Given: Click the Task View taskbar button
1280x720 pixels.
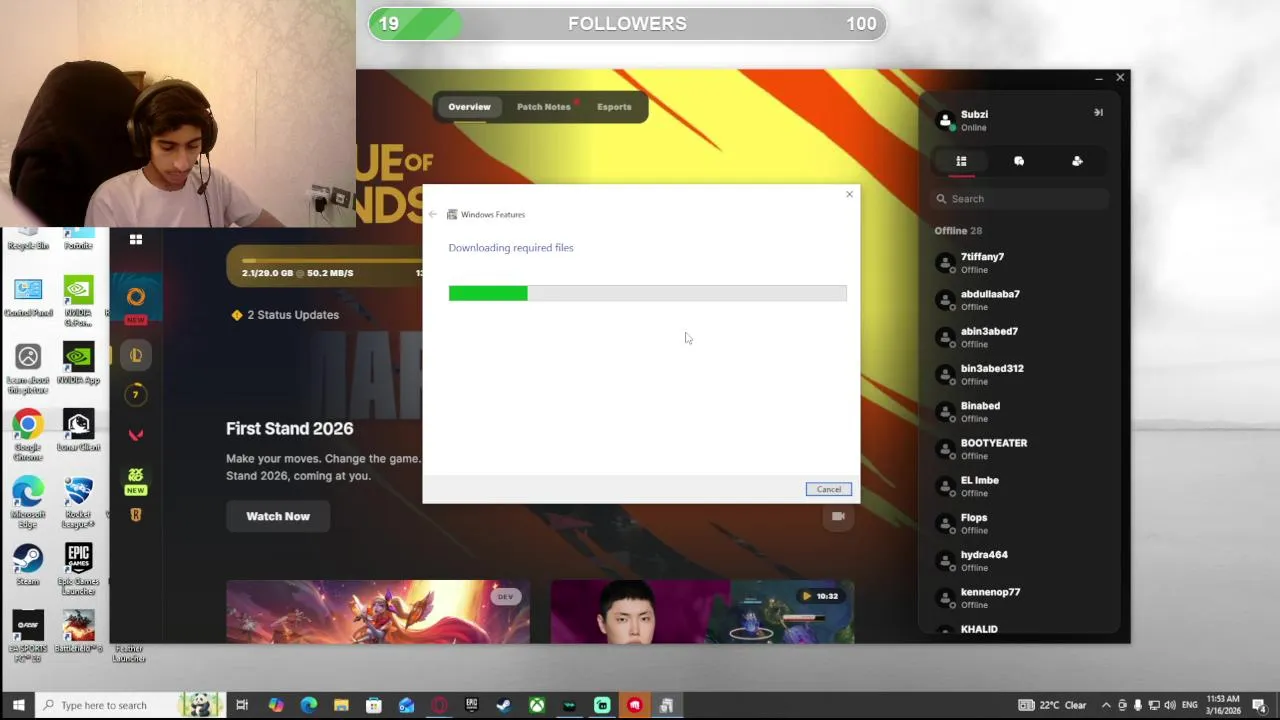Looking at the screenshot, I should (x=242, y=705).
